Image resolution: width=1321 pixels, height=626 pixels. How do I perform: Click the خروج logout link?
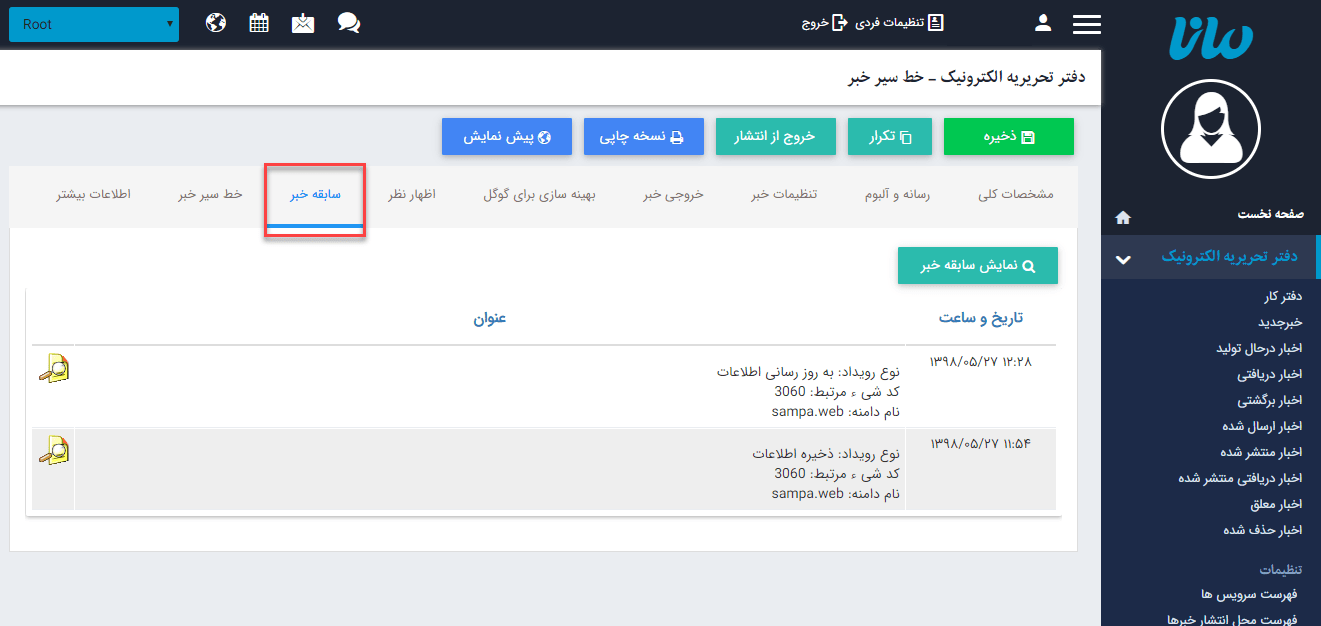point(824,23)
